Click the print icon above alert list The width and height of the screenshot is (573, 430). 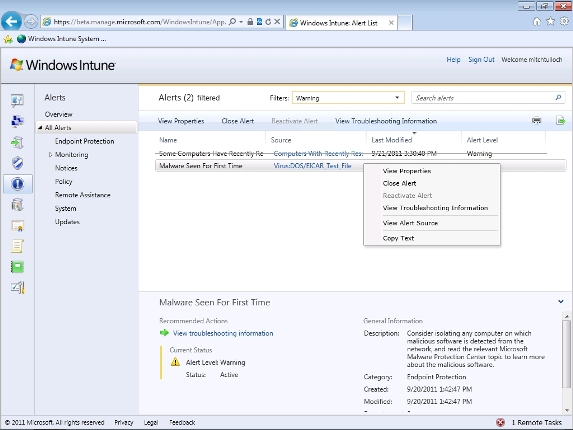point(536,121)
